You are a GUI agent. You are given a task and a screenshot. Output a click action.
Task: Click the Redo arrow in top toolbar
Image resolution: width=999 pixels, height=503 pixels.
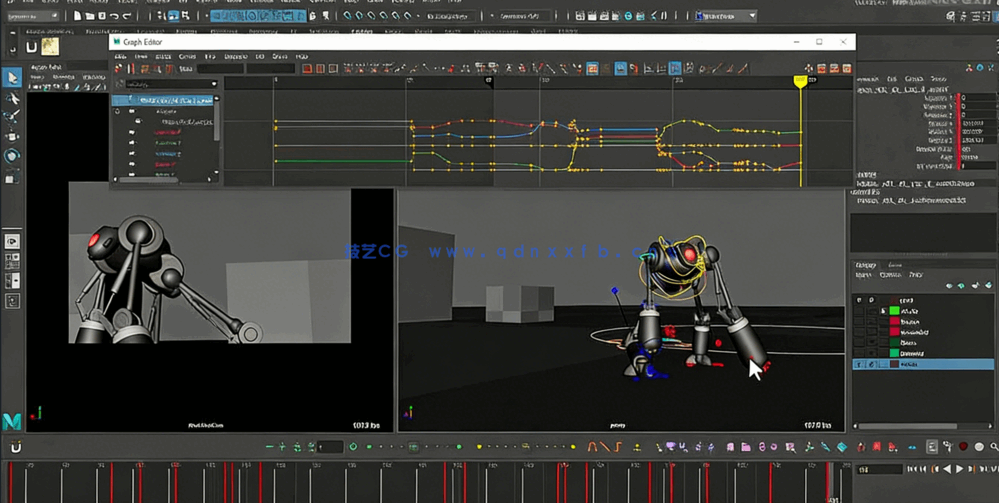click(127, 16)
